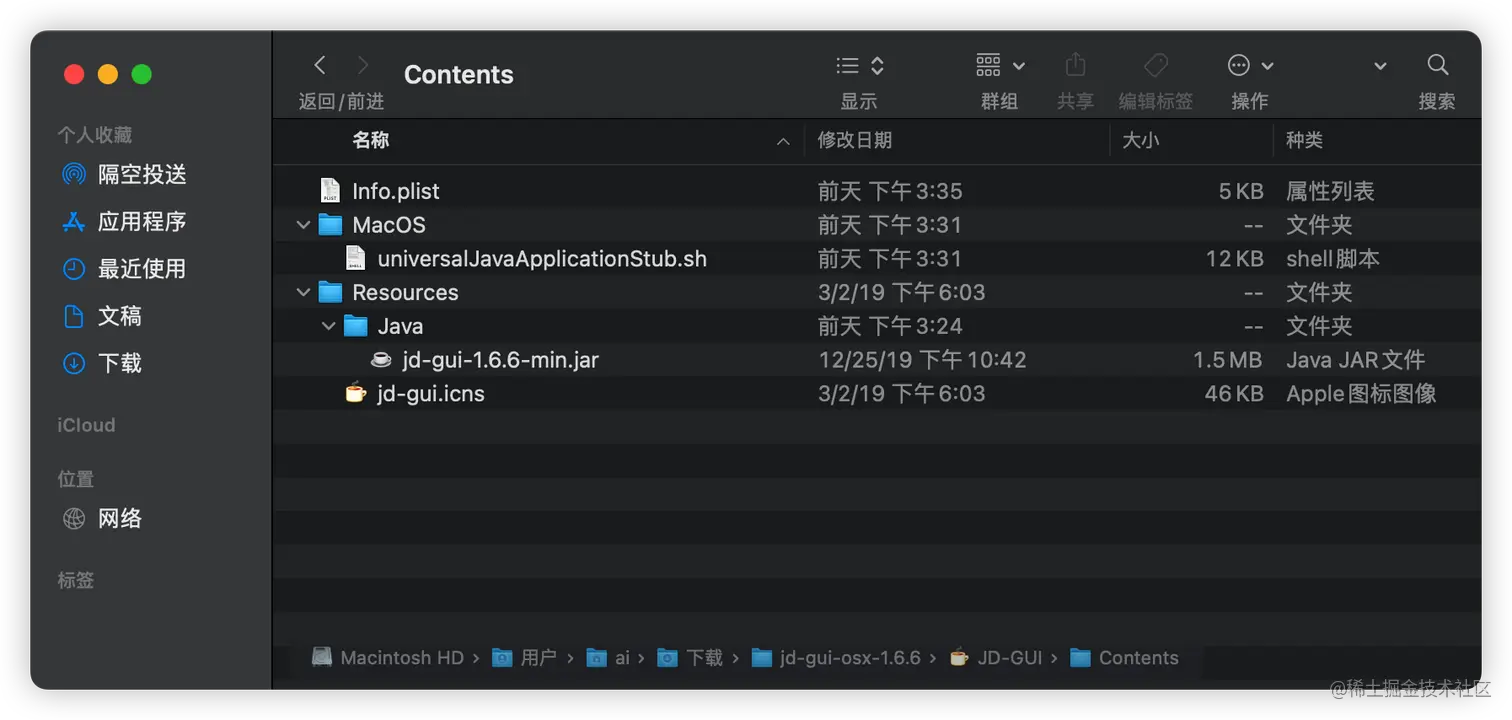Click the share icon in toolbar
This screenshot has width=1512, height=720.
pyautogui.click(x=1075, y=66)
